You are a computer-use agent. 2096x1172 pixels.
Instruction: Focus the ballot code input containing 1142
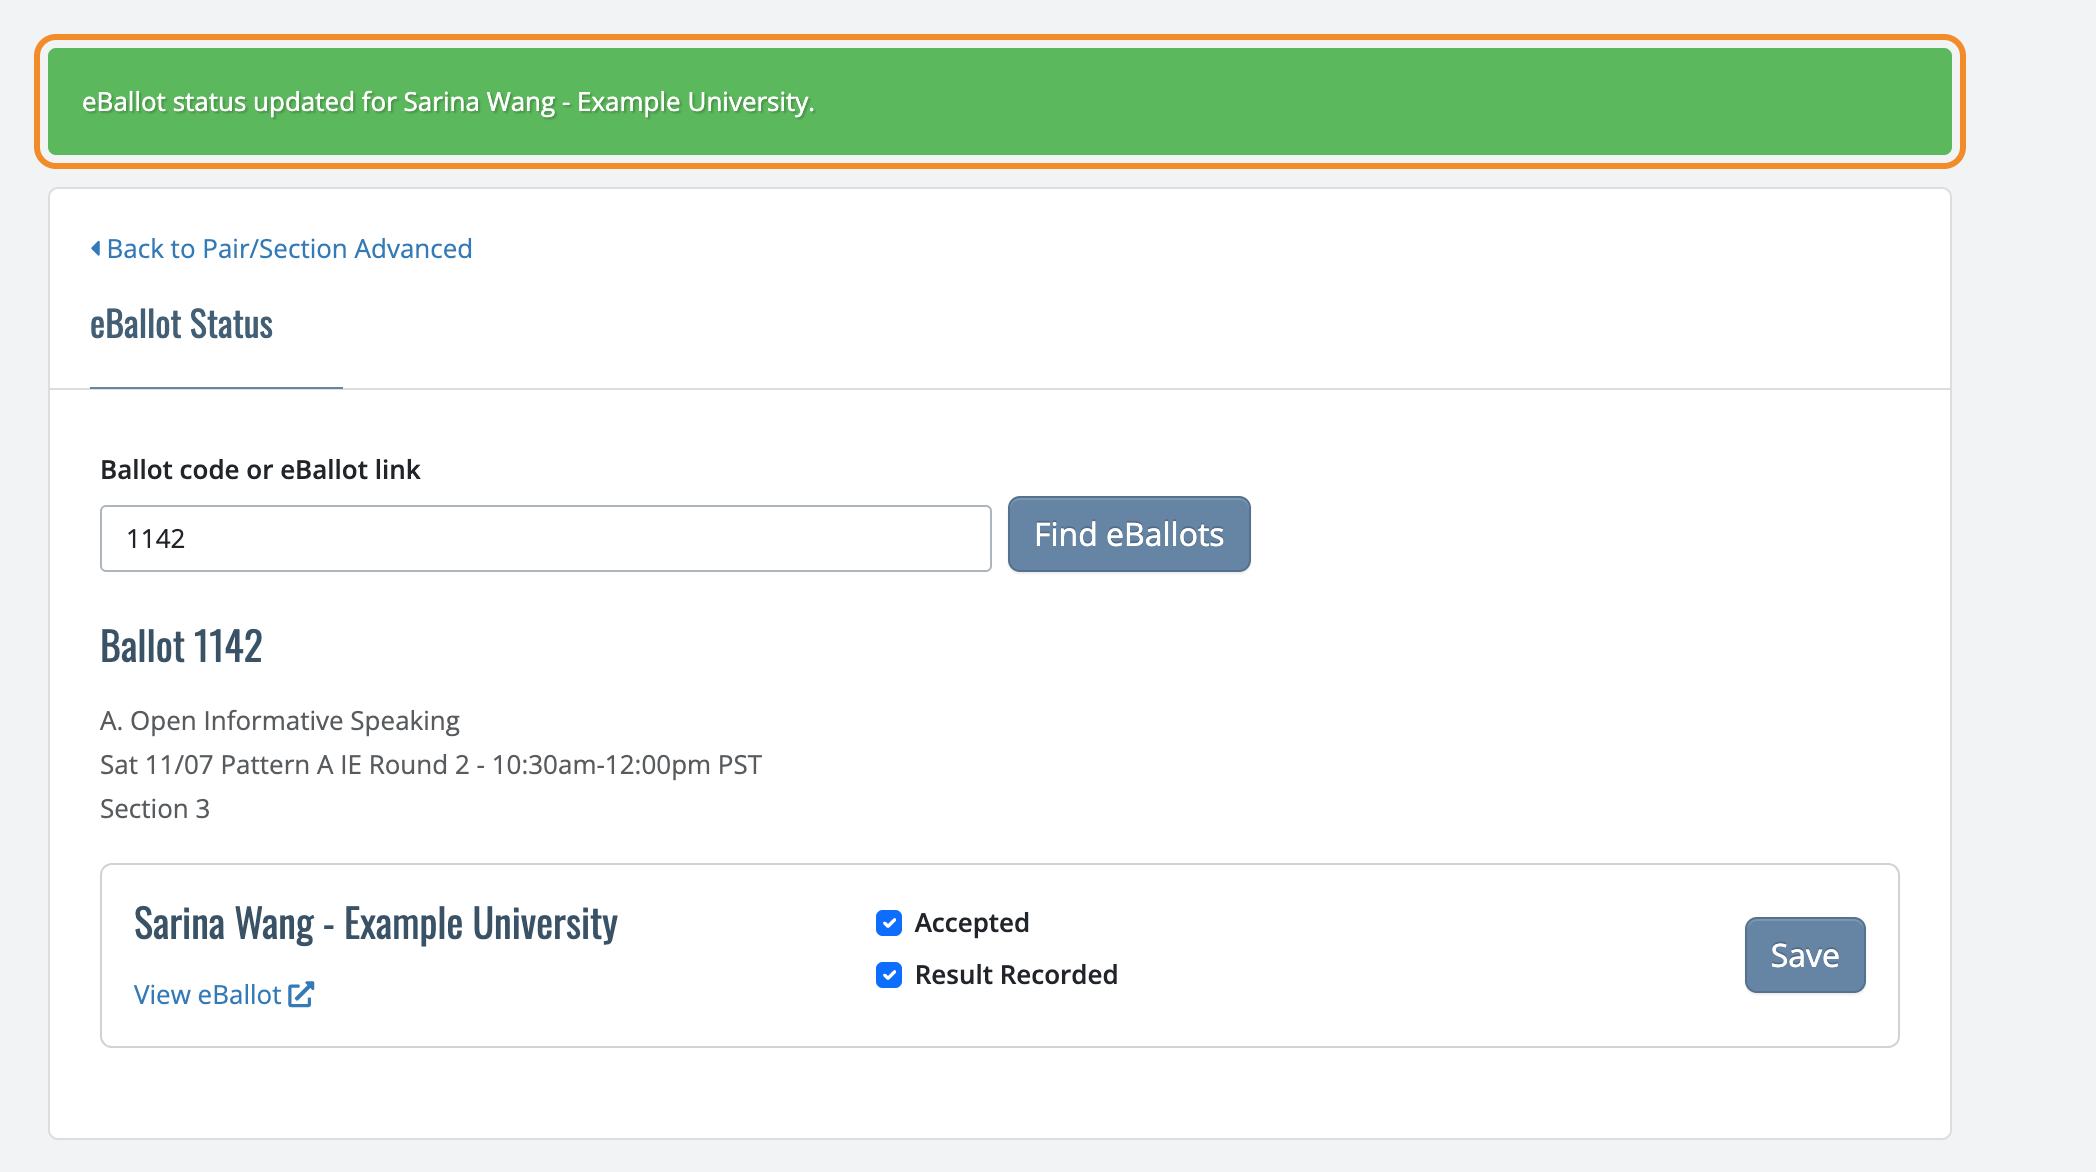tap(546, 538)
